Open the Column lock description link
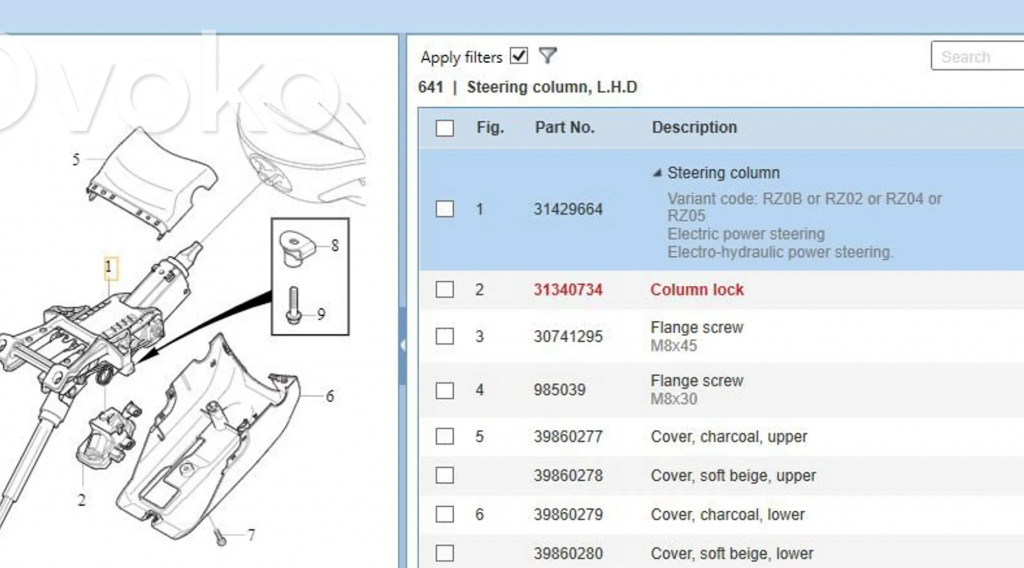Image resolution: width=1024 pixels, height=568 pixels. (697, 290)
